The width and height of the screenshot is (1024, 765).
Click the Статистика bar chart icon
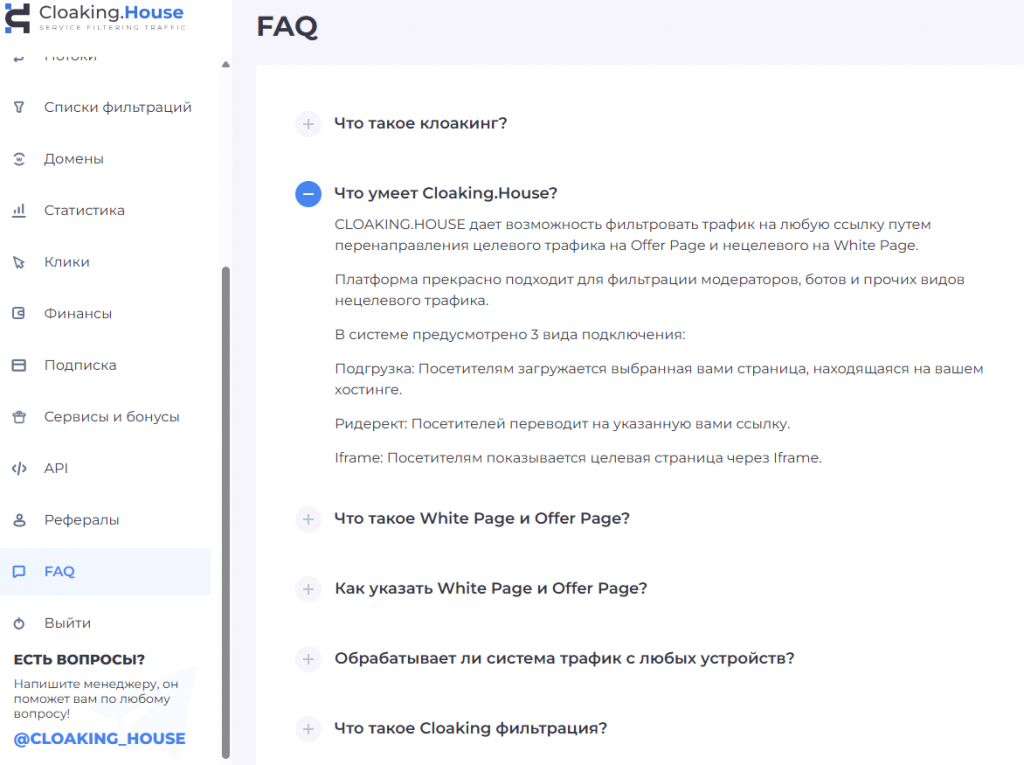[x=19, y=210]
